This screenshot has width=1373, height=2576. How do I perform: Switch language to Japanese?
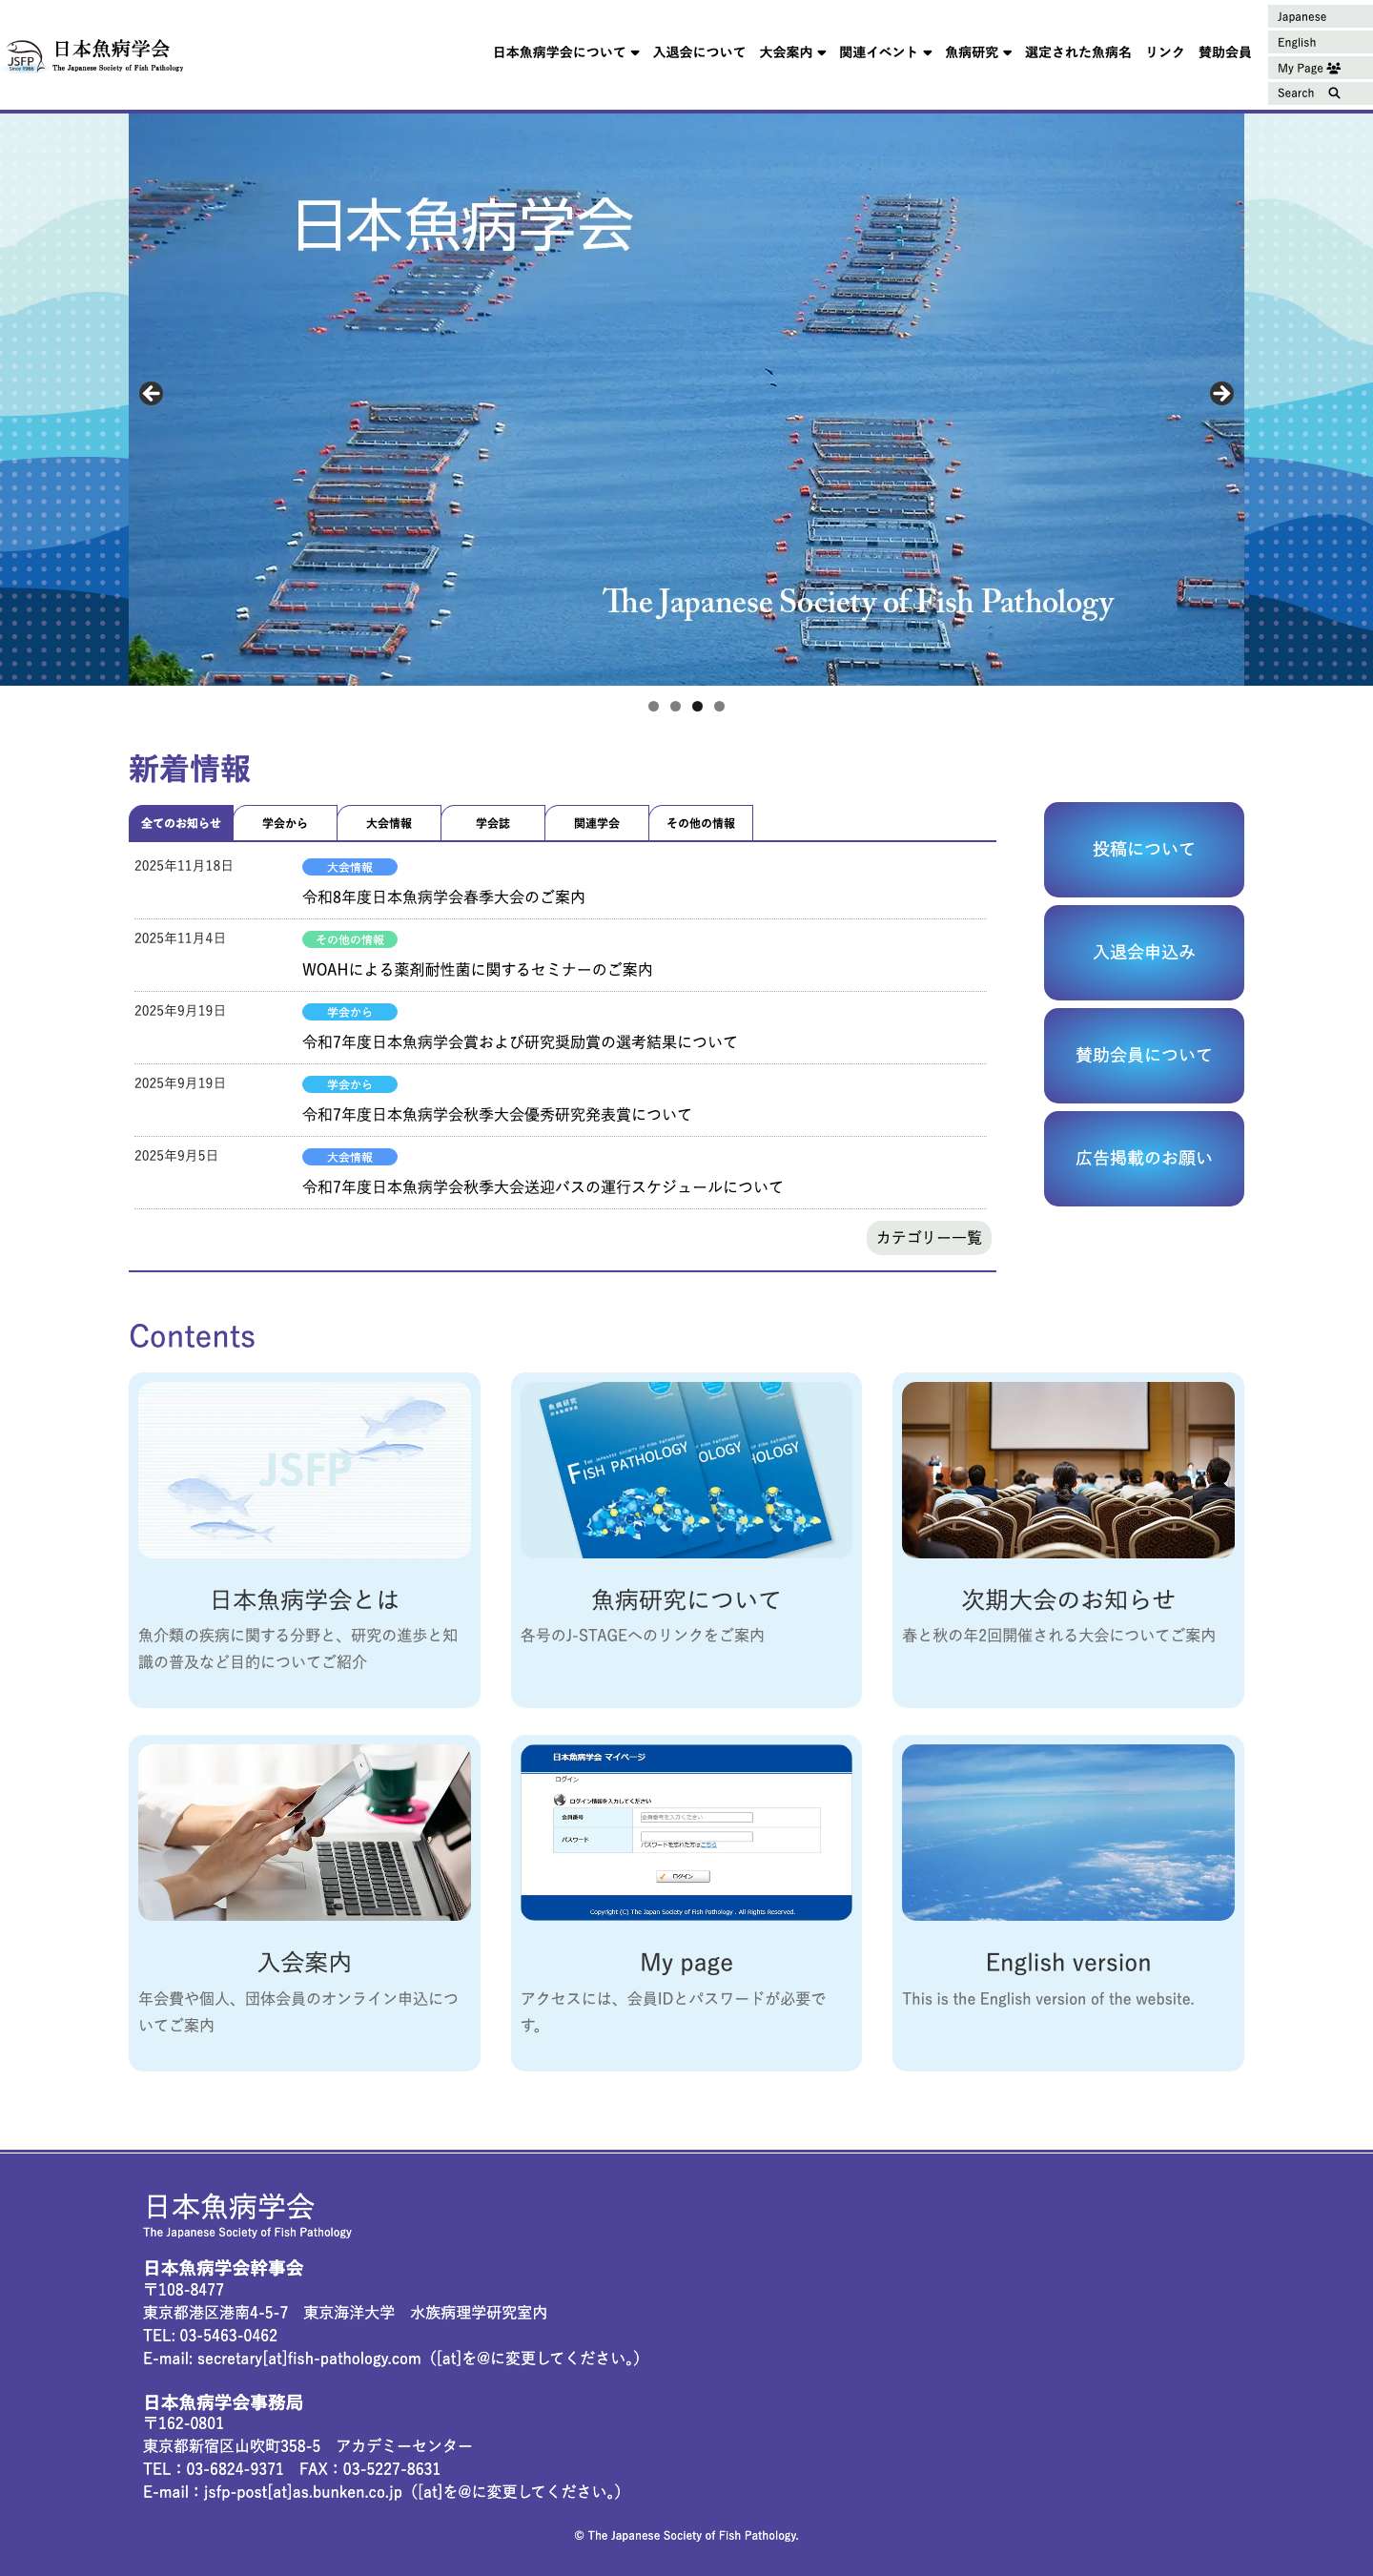pyautogui.click(x=1320, y=17)
